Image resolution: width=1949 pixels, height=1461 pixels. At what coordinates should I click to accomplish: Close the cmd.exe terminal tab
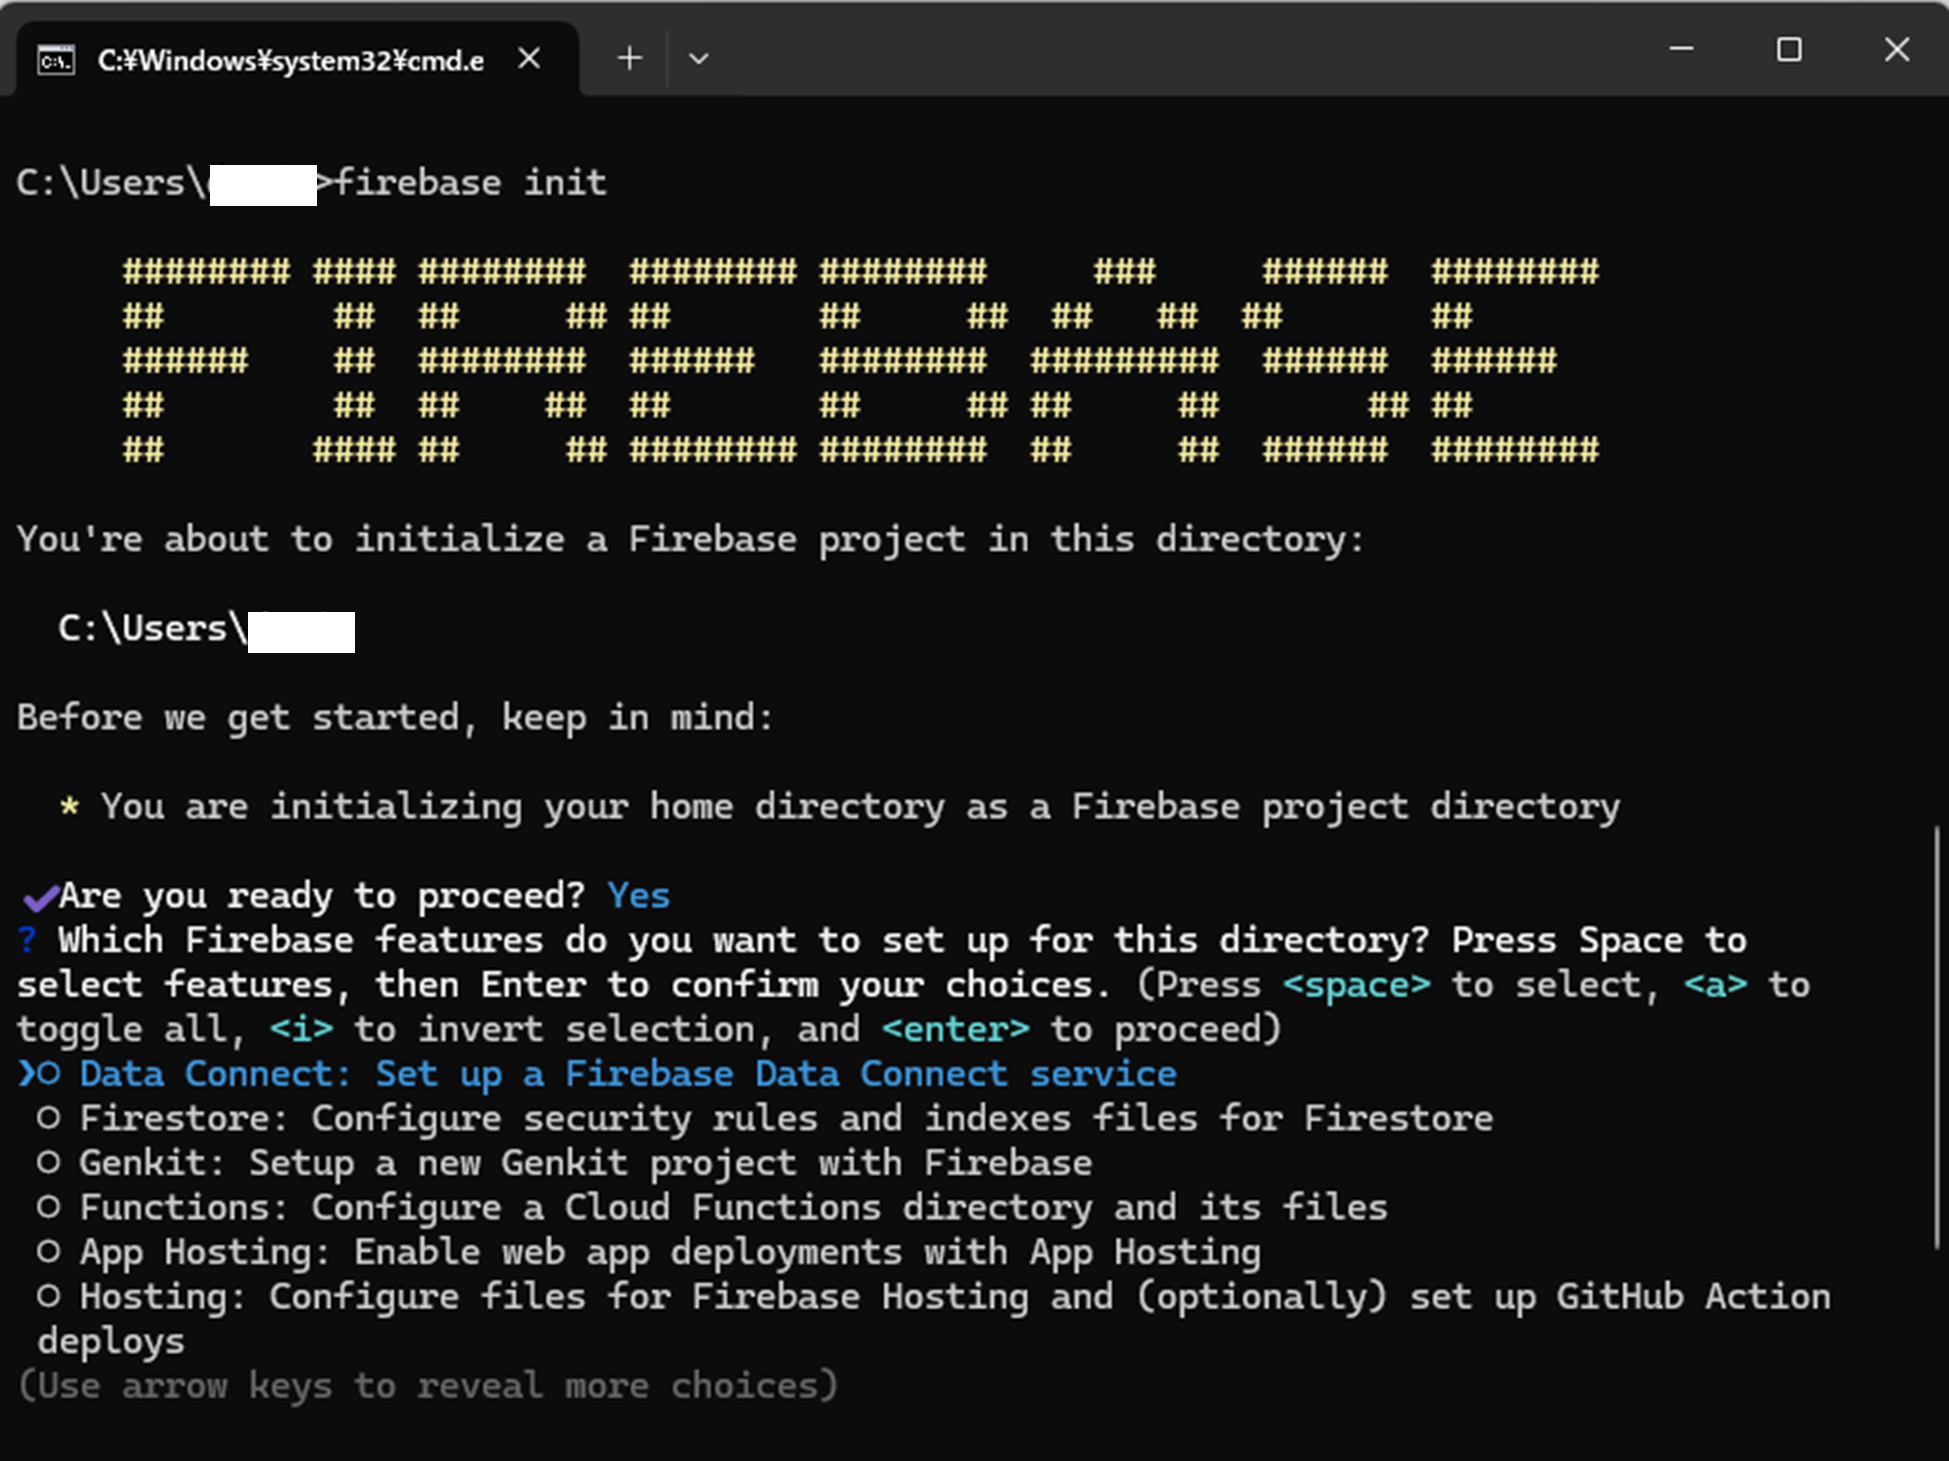530,59
